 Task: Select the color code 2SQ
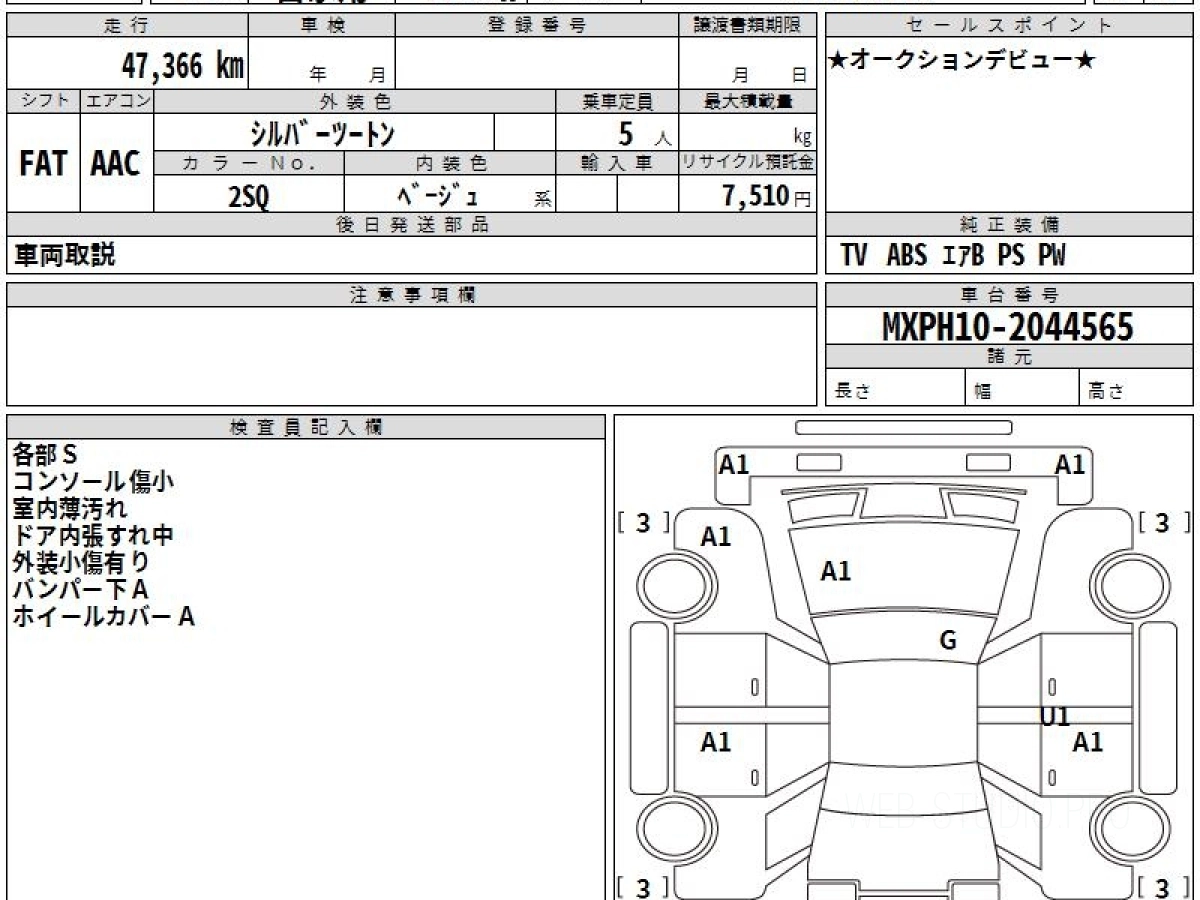click(x=249, y=196)
